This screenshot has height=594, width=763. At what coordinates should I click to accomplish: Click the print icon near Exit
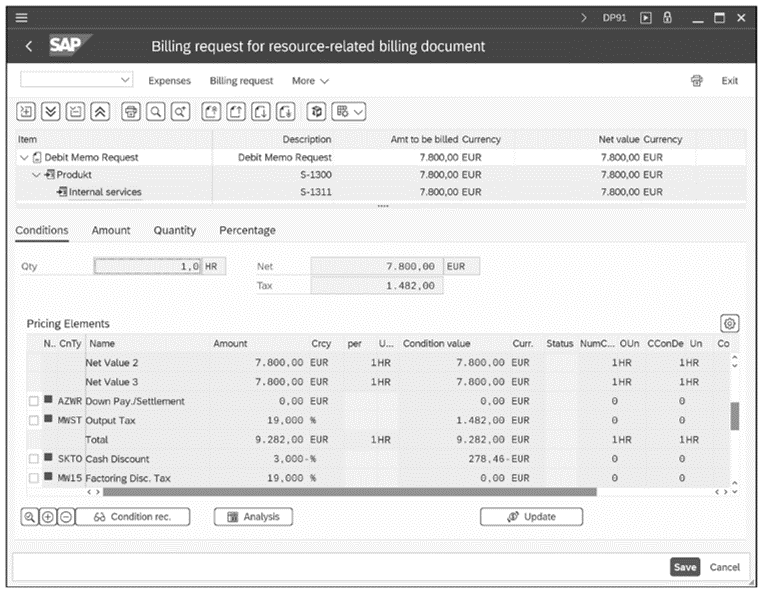(697, 81)
